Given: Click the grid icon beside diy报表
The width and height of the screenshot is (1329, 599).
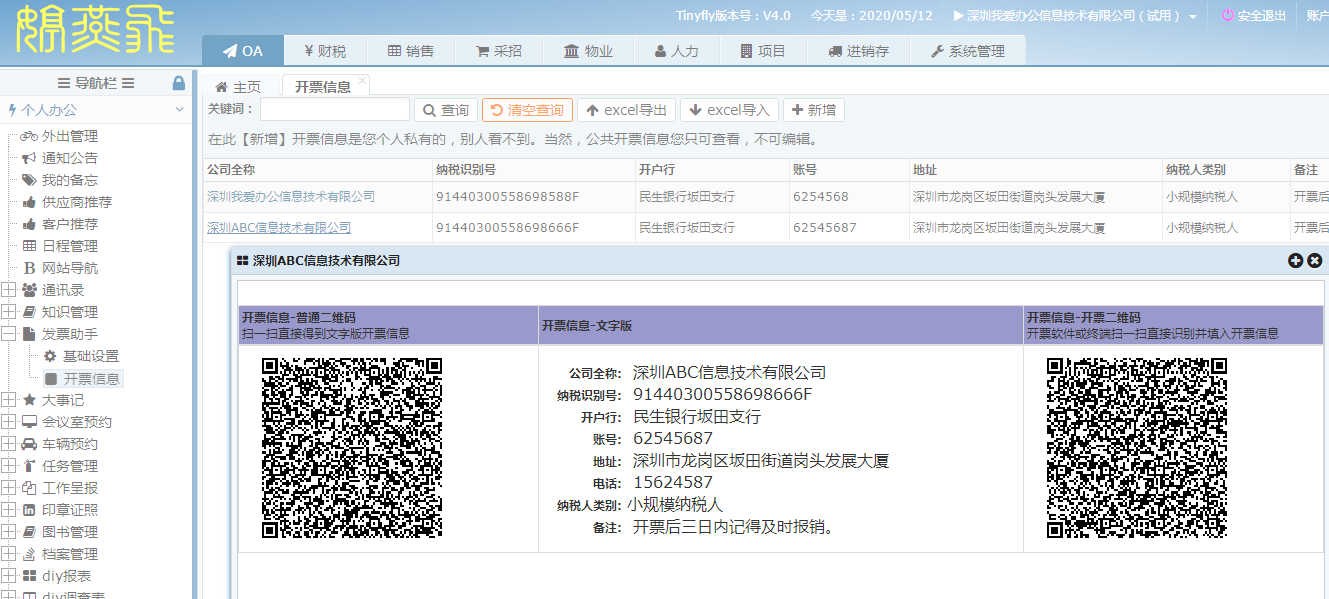Looking at the screenshot, I should [x=29, y=576].
